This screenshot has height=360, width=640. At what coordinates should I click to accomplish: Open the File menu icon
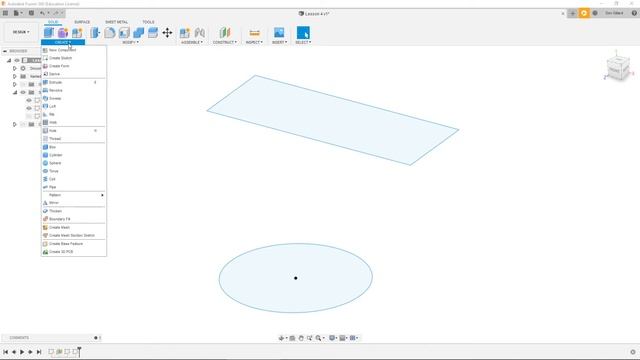point(18,13)
